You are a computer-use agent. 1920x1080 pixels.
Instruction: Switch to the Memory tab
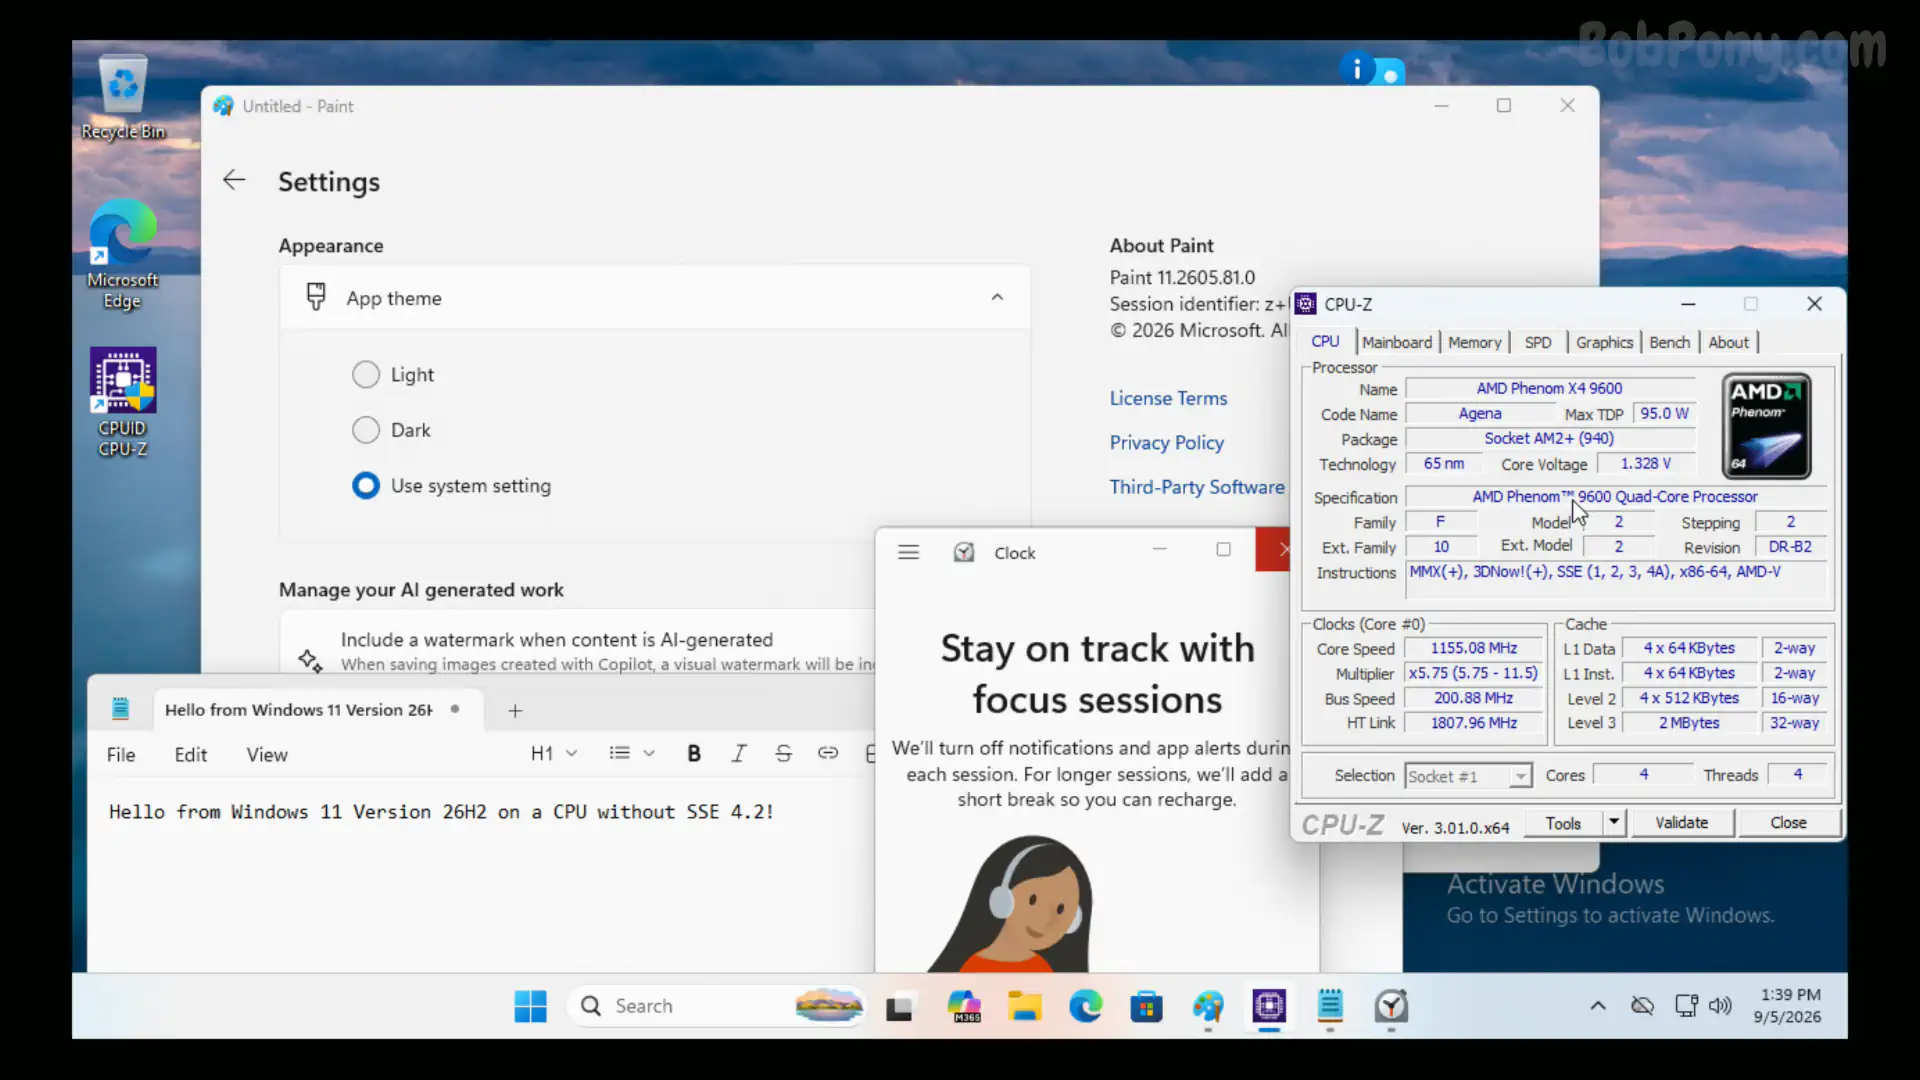(x=1475, y=342)
